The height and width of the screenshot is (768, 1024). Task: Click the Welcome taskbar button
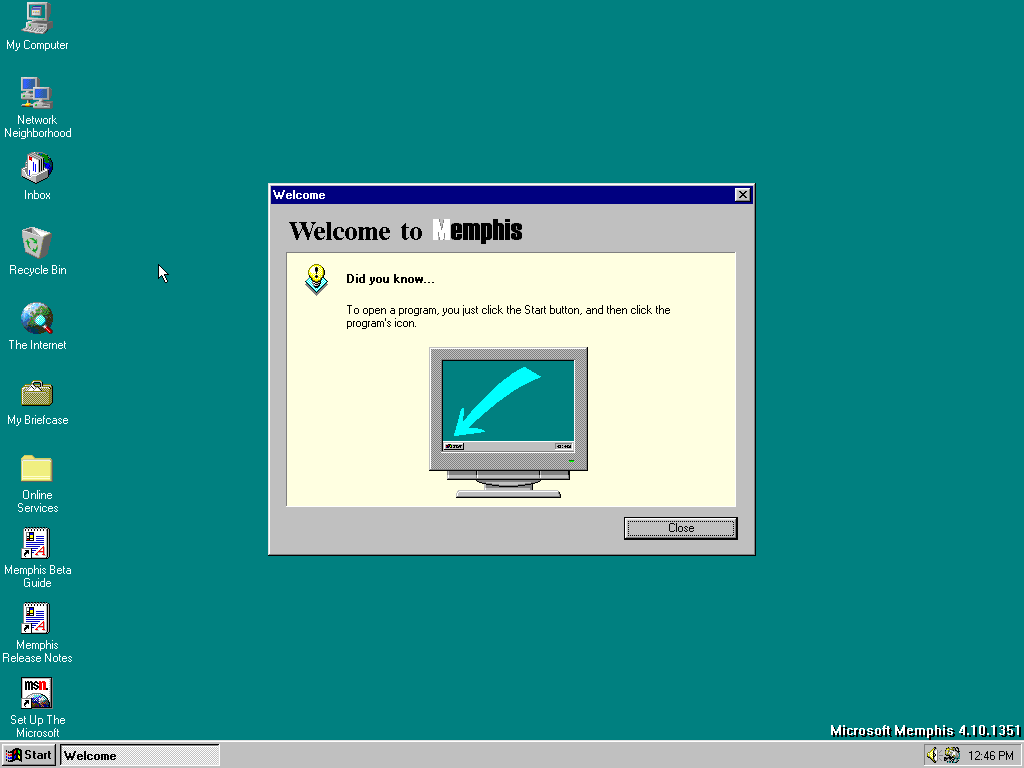(140, 755)
